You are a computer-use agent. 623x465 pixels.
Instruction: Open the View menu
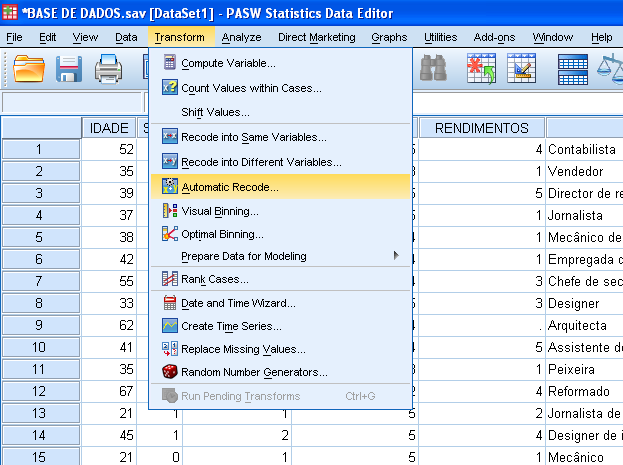(85, 37)
